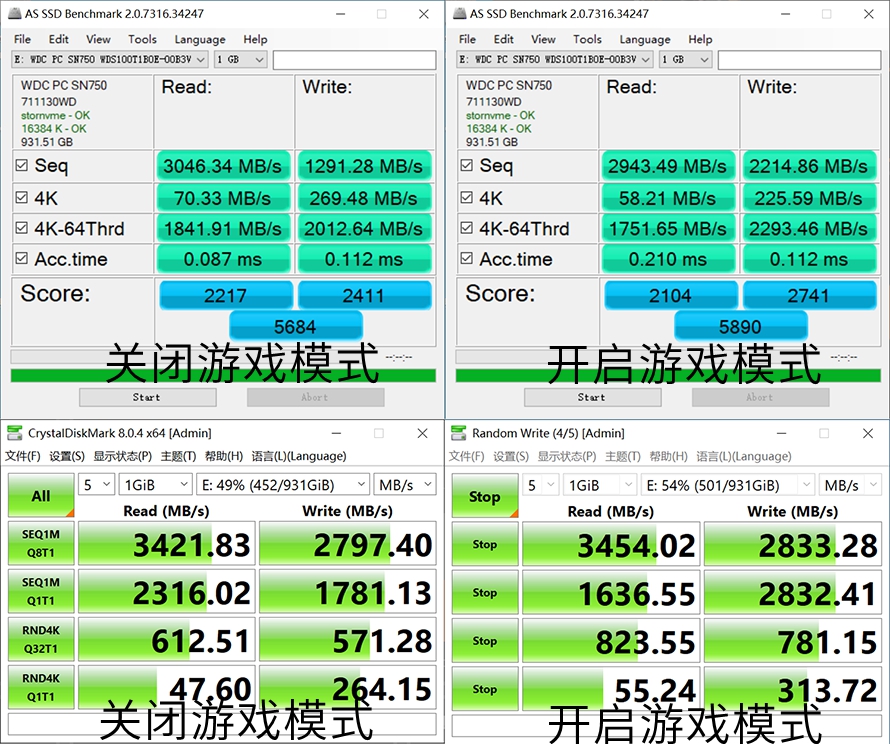The height and width of the screenshot is (744, 890).
Task: Click the All button in CrystalDiskMark
Action: (41, 496)
